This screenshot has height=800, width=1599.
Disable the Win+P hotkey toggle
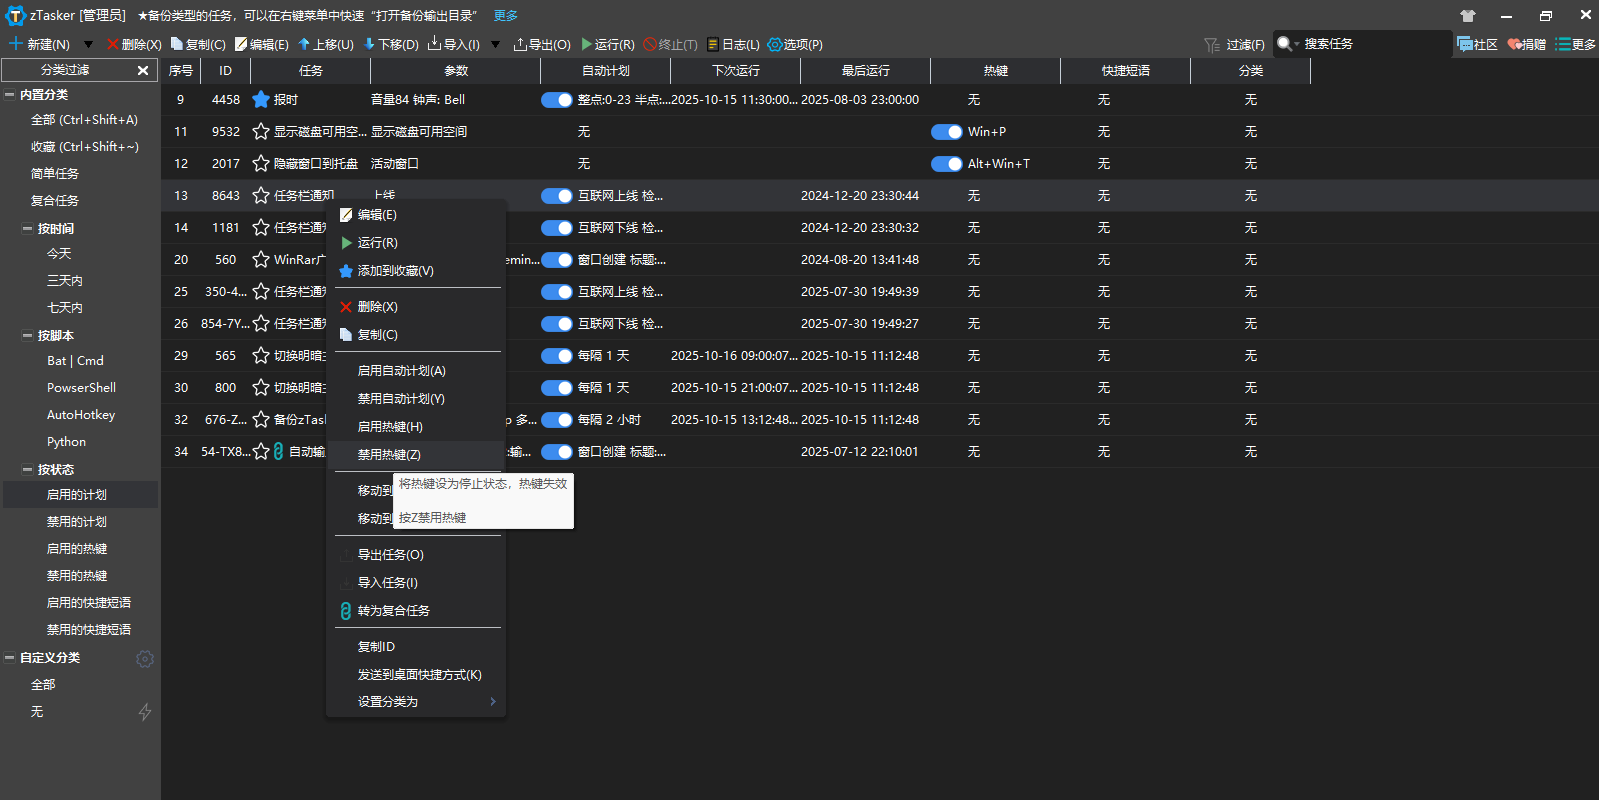pos(946,132)
